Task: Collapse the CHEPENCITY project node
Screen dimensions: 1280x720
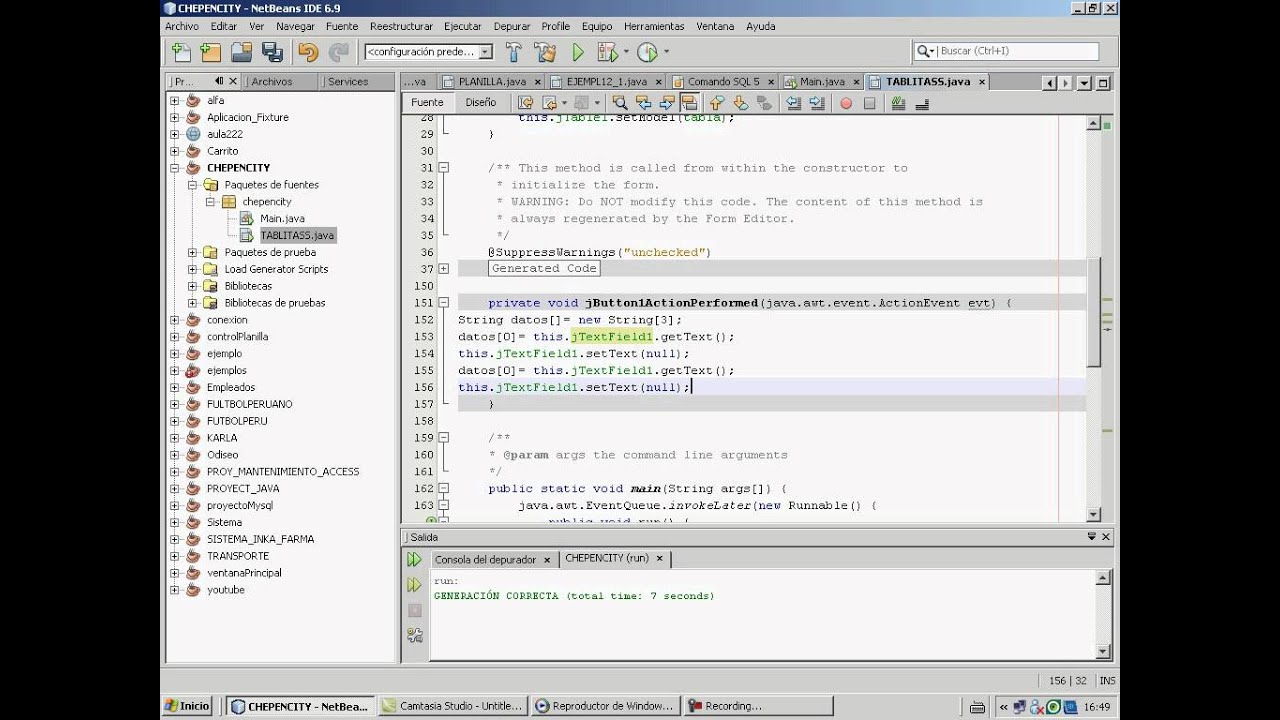Action: [x=174, y=168]
